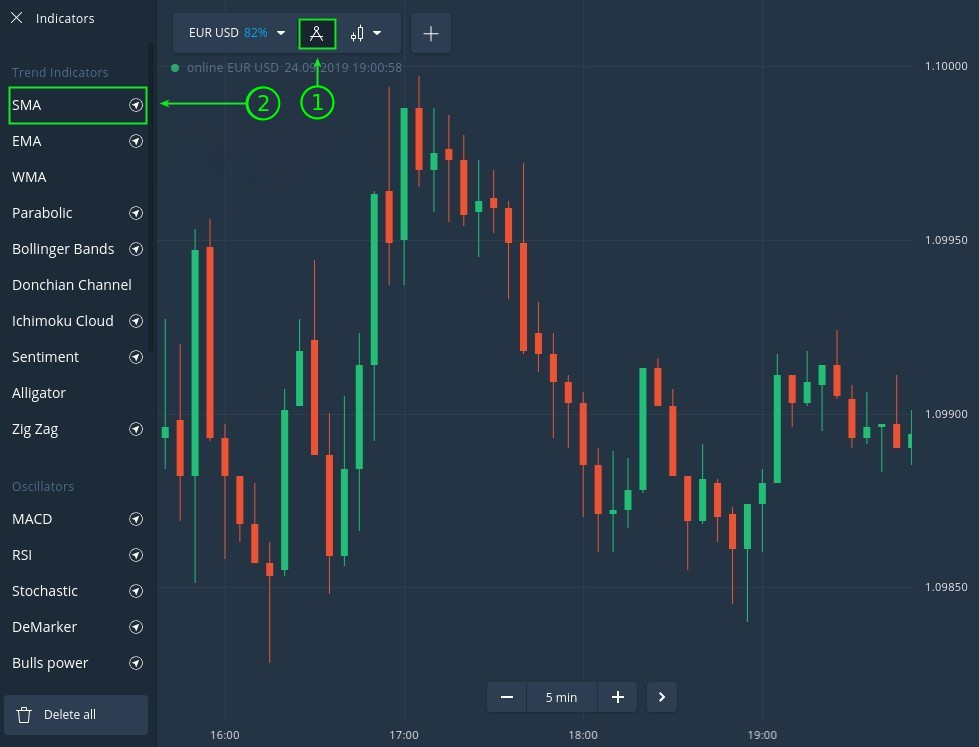Open the indicators compass tool in the toolbar
Image resolution: width=979 pixels, height=747 pixels.
coord(317,34)
